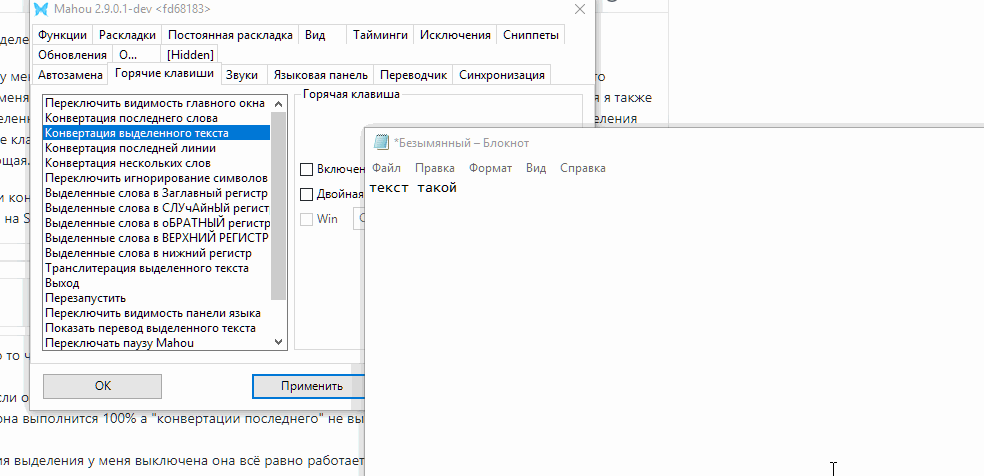
Task: Click the hotkey list scroll-down arrow
Action: (279, 342)
